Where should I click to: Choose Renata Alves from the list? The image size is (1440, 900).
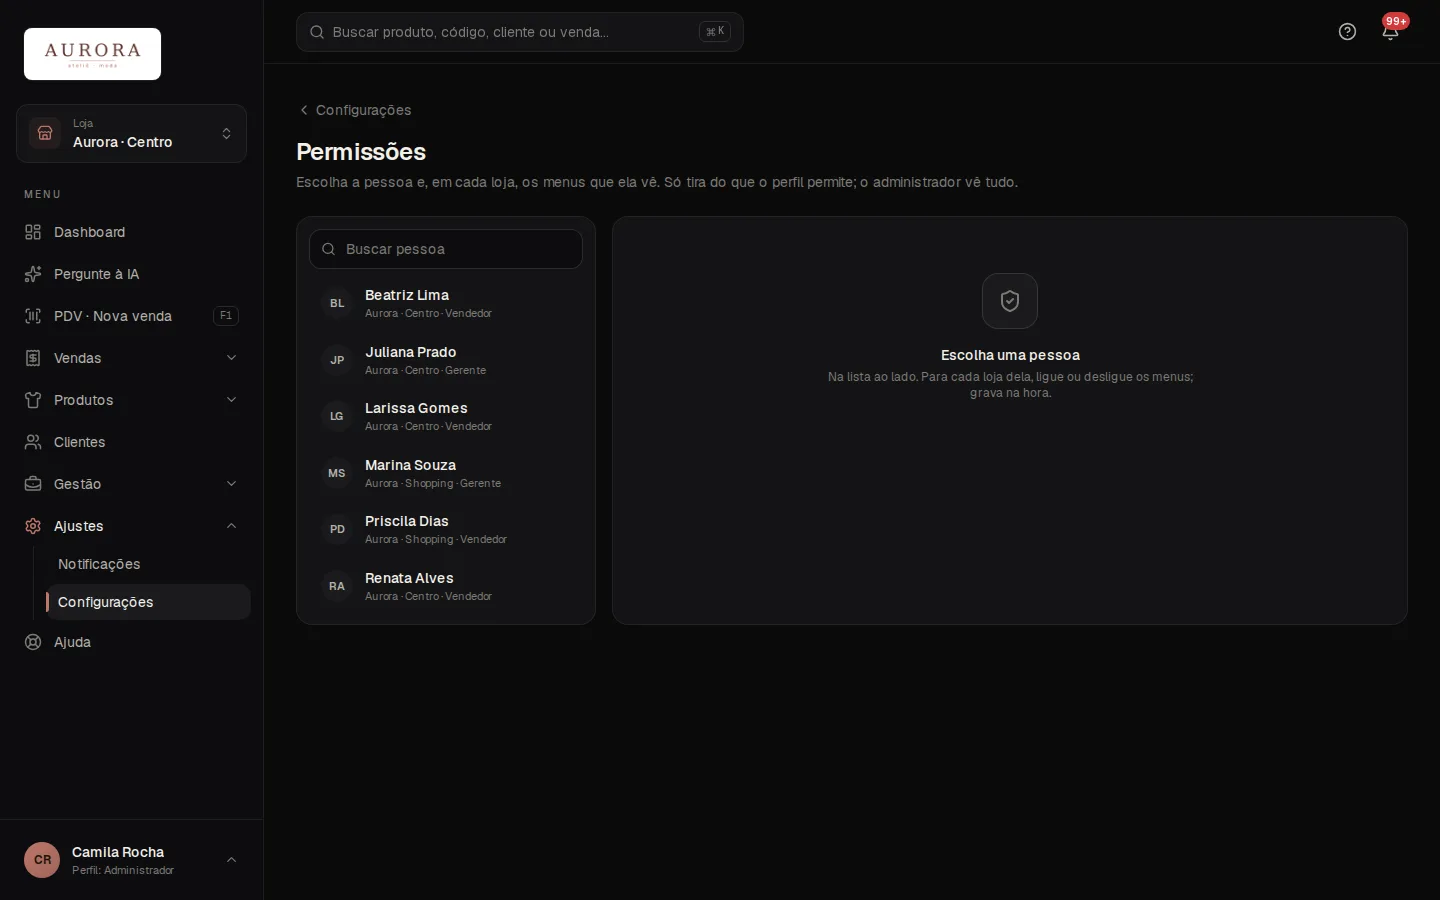click(x=446, y=586)
